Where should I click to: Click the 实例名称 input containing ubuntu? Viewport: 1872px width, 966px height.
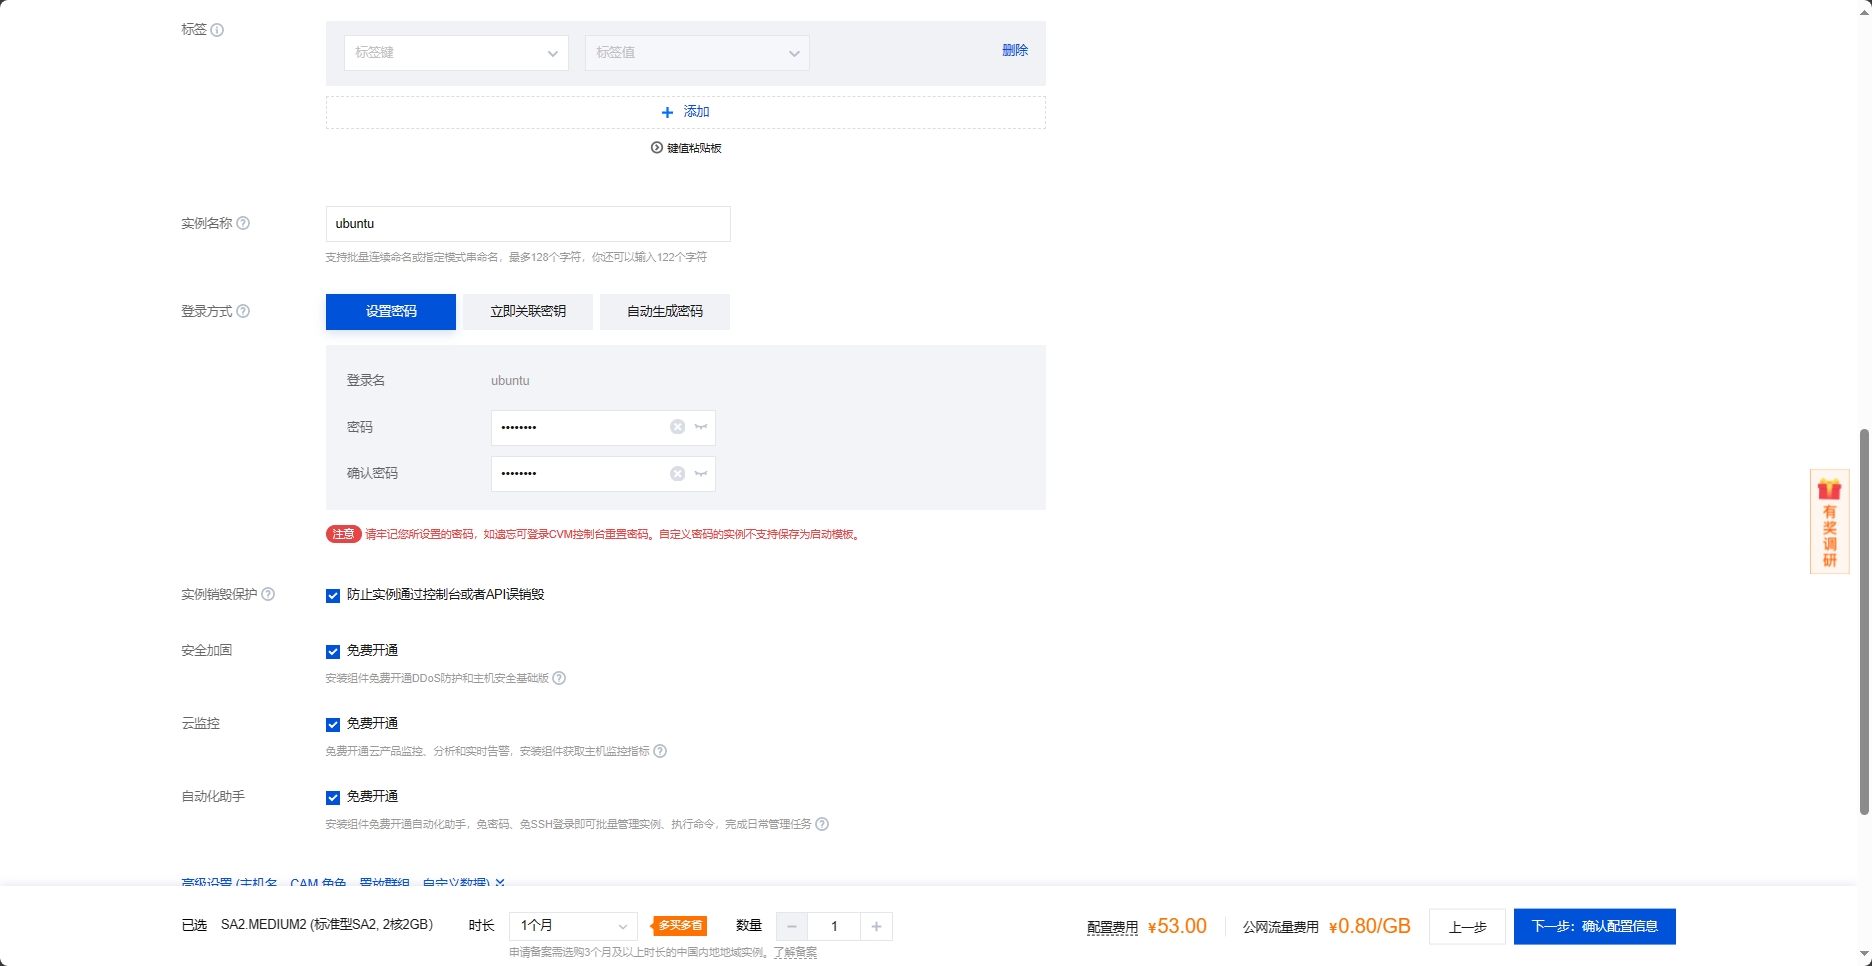point(528,224)
